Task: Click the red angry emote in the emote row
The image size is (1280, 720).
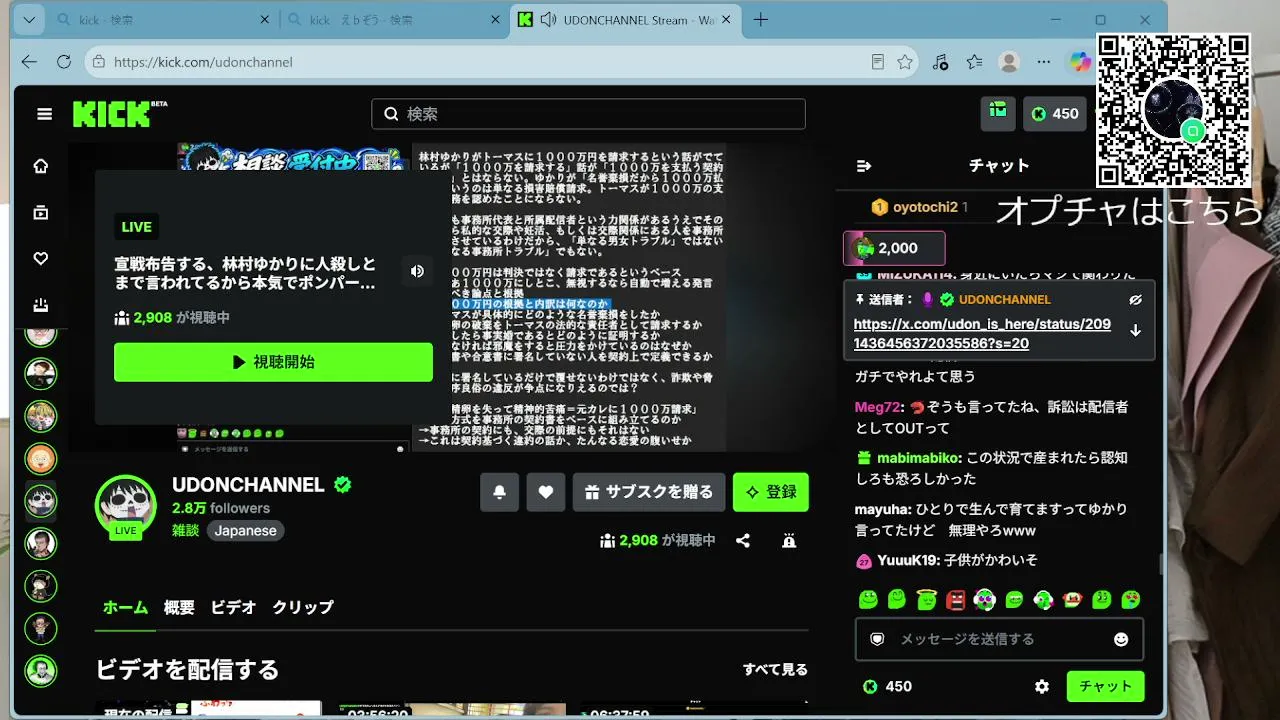Action: point(956,600)
